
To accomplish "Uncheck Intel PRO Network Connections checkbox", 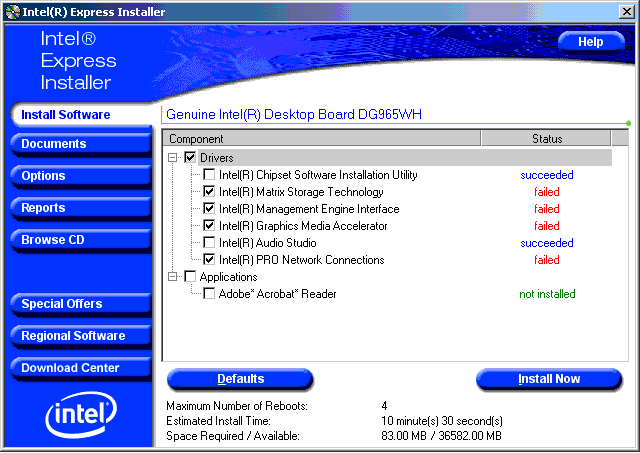I will [x=209, y=260].
